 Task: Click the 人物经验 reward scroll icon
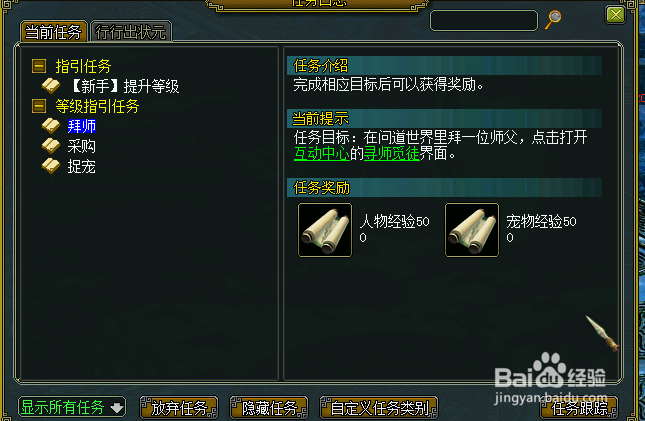coord(325,230)
